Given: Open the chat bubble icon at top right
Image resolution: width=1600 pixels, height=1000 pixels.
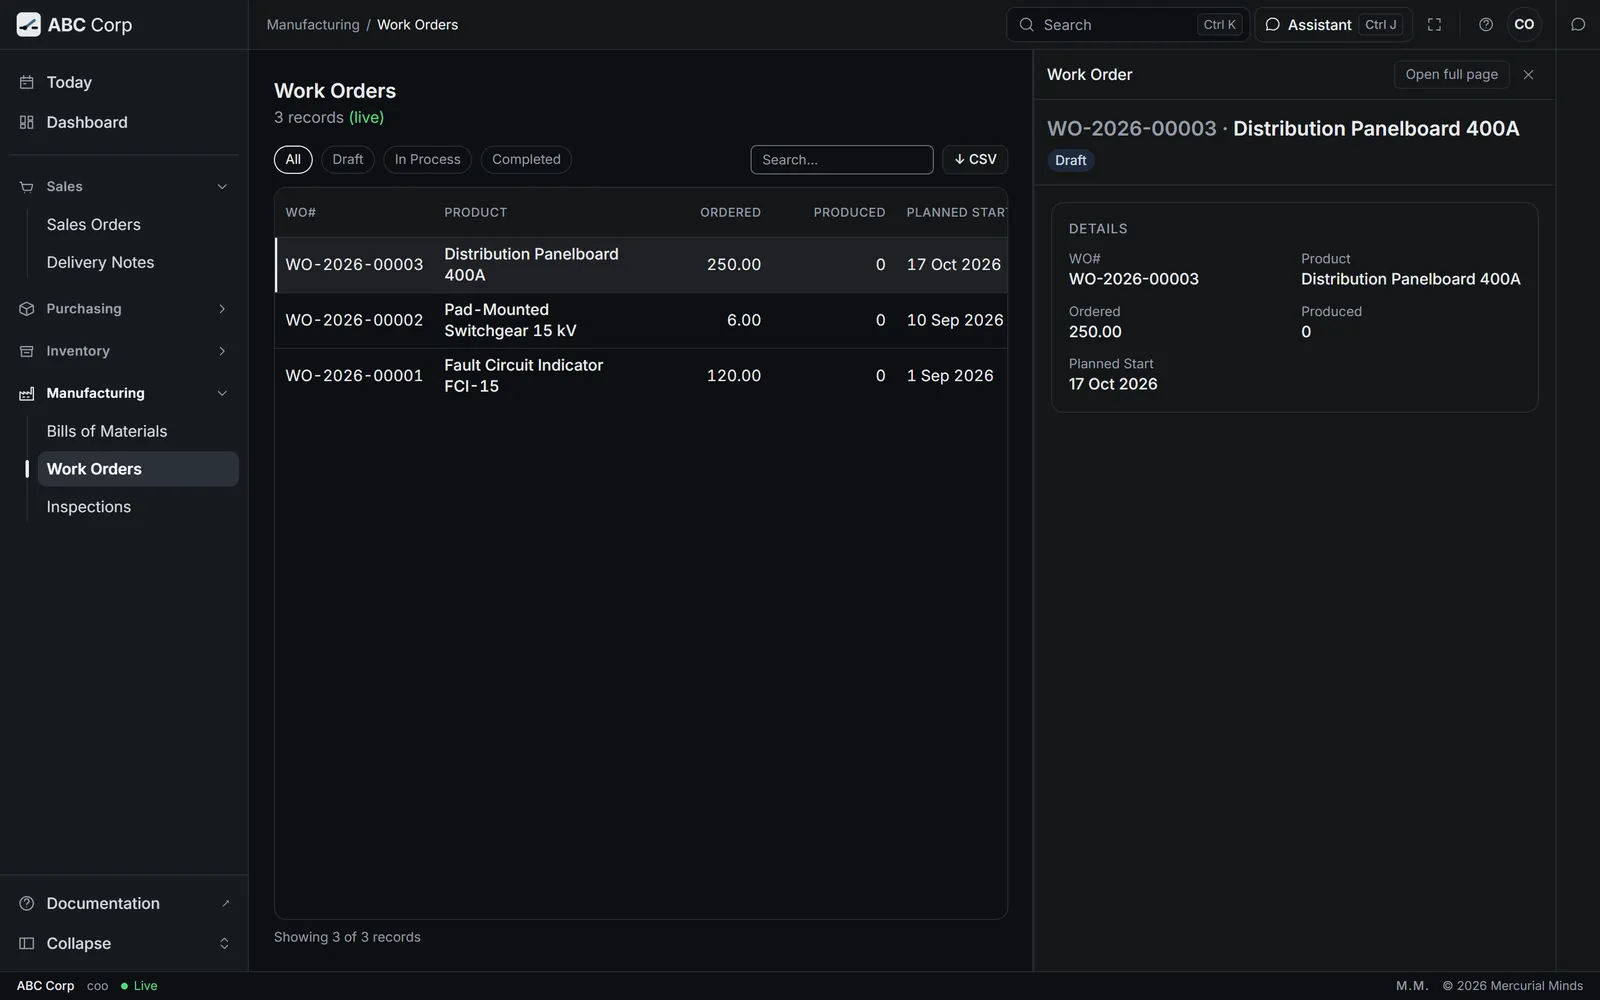Looking at the screenshot, I should click(1578, 25).
